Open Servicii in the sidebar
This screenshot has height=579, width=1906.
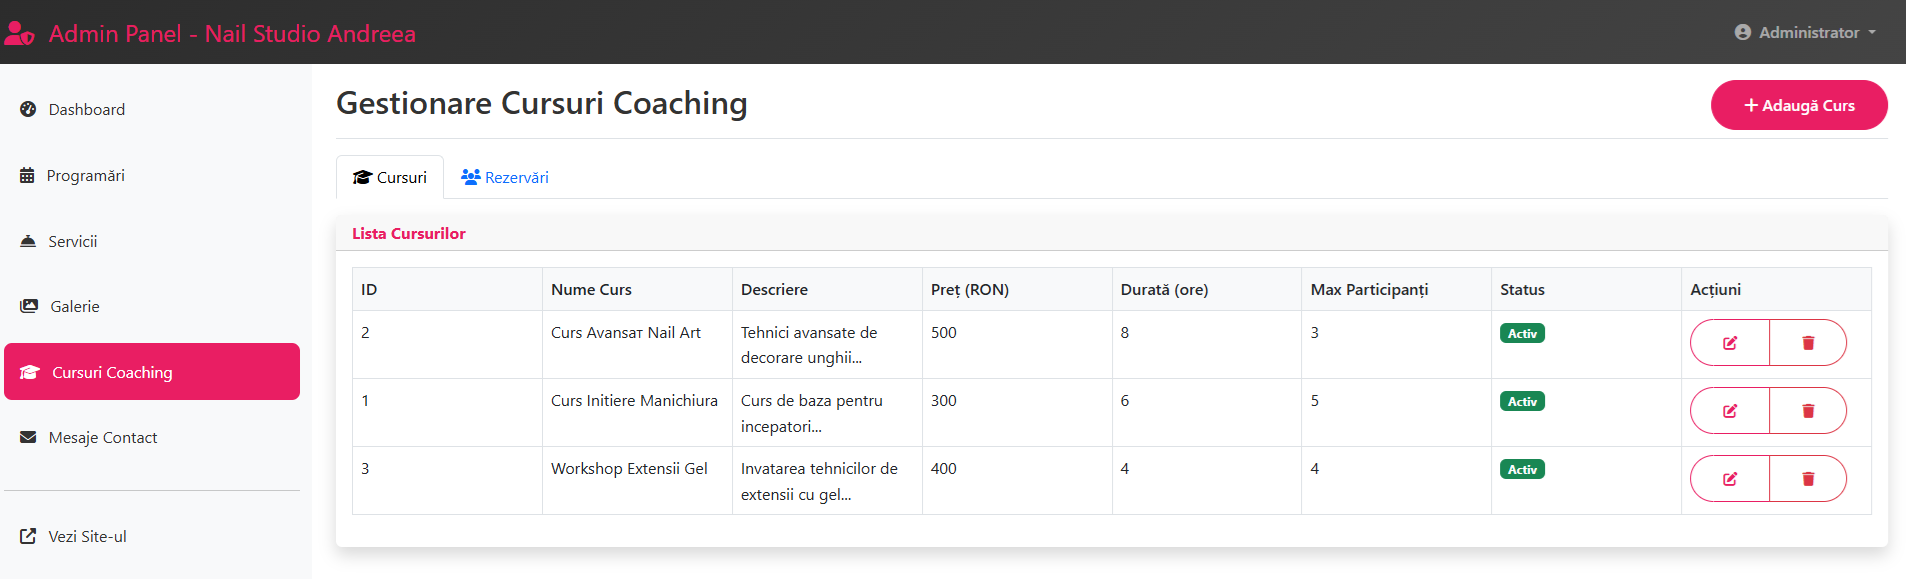click(x=152, y=241)
